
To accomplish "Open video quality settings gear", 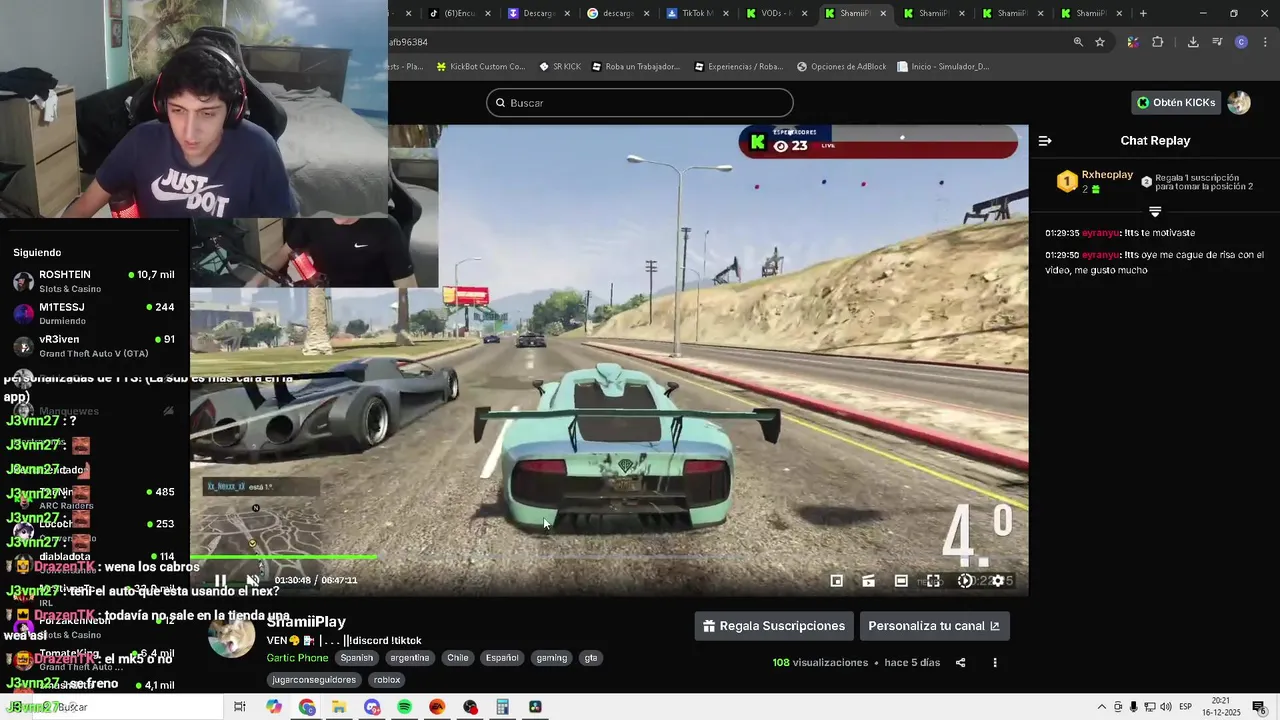I will 997,581.
